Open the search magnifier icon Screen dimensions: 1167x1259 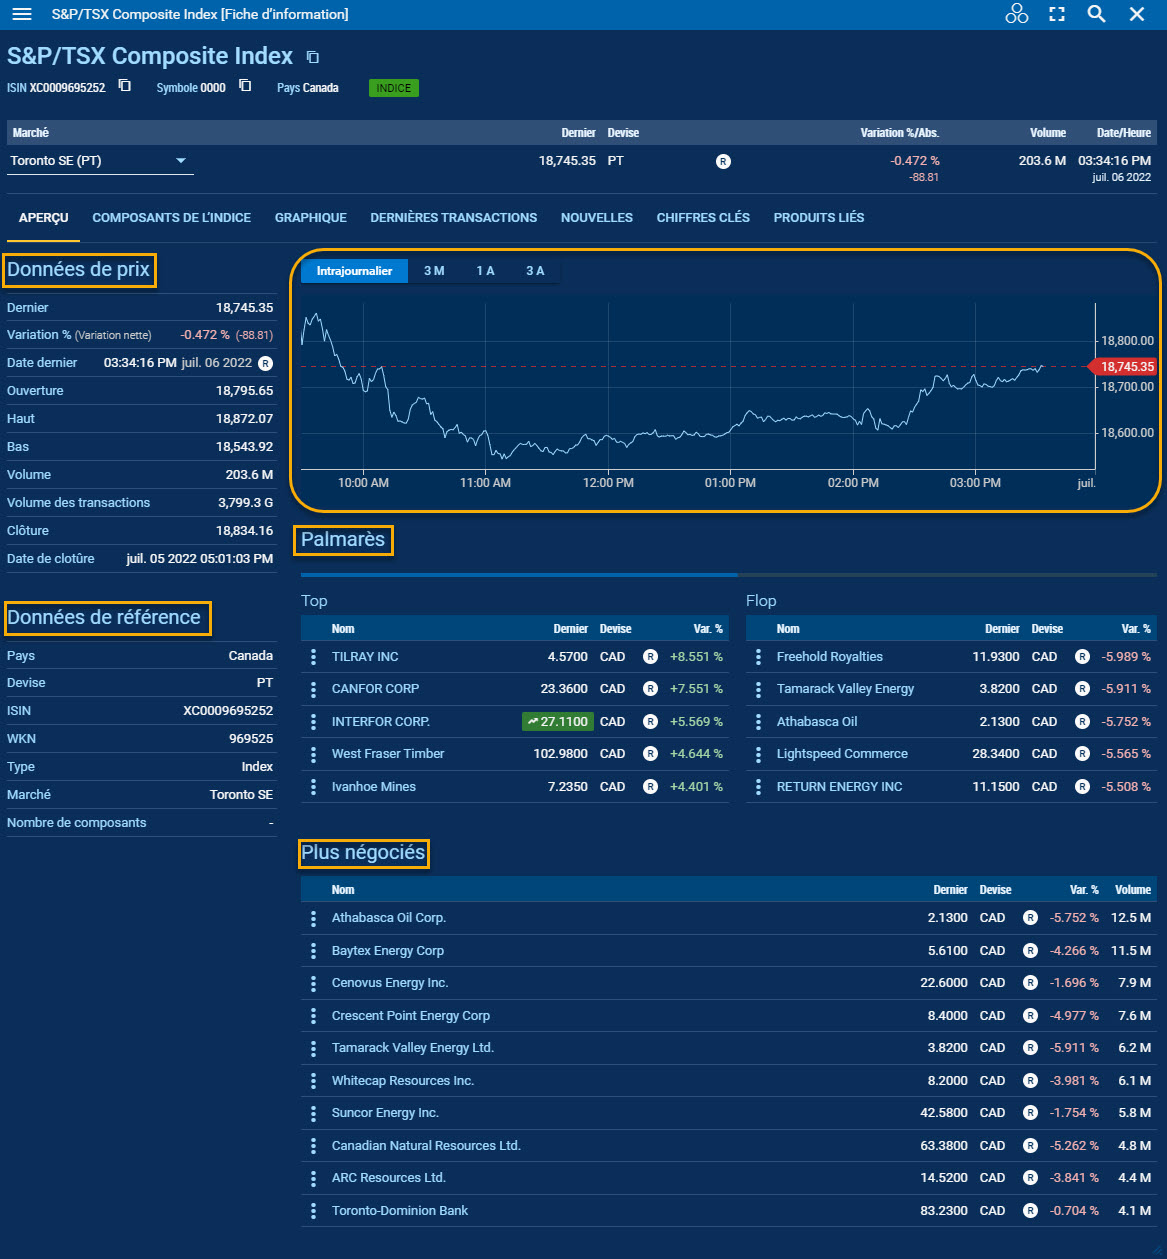coord(1096,14)
